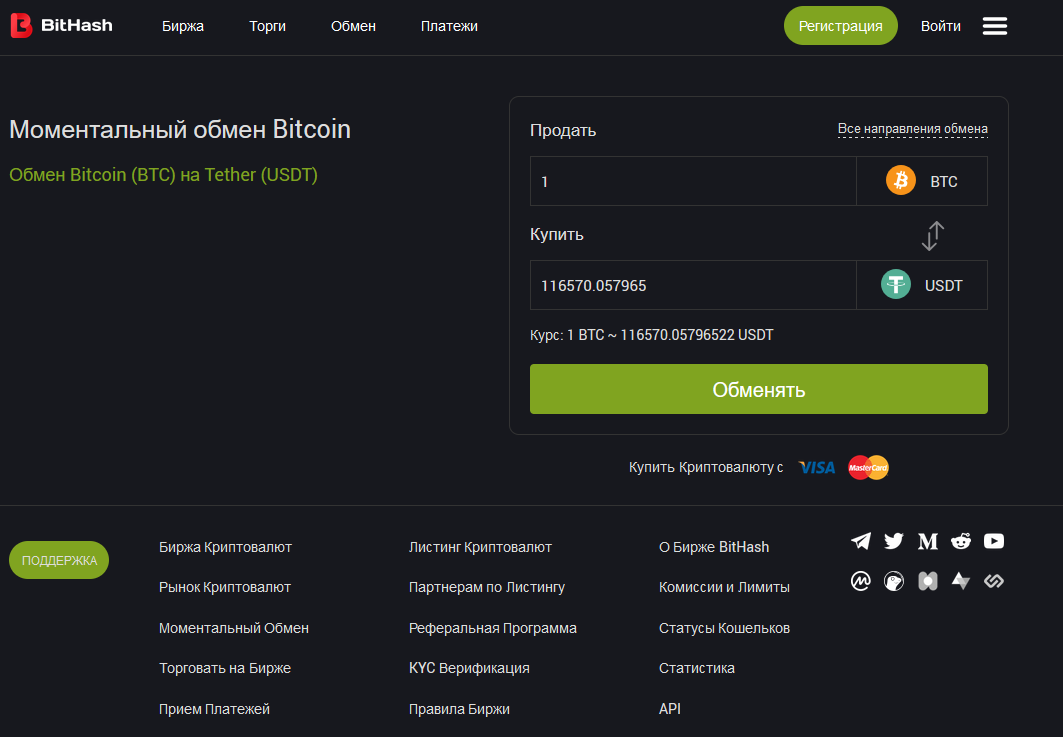This screenshot has width=1063, height=737.
Task: Click the Регистрация button
Action: click(x=841, y=26)
